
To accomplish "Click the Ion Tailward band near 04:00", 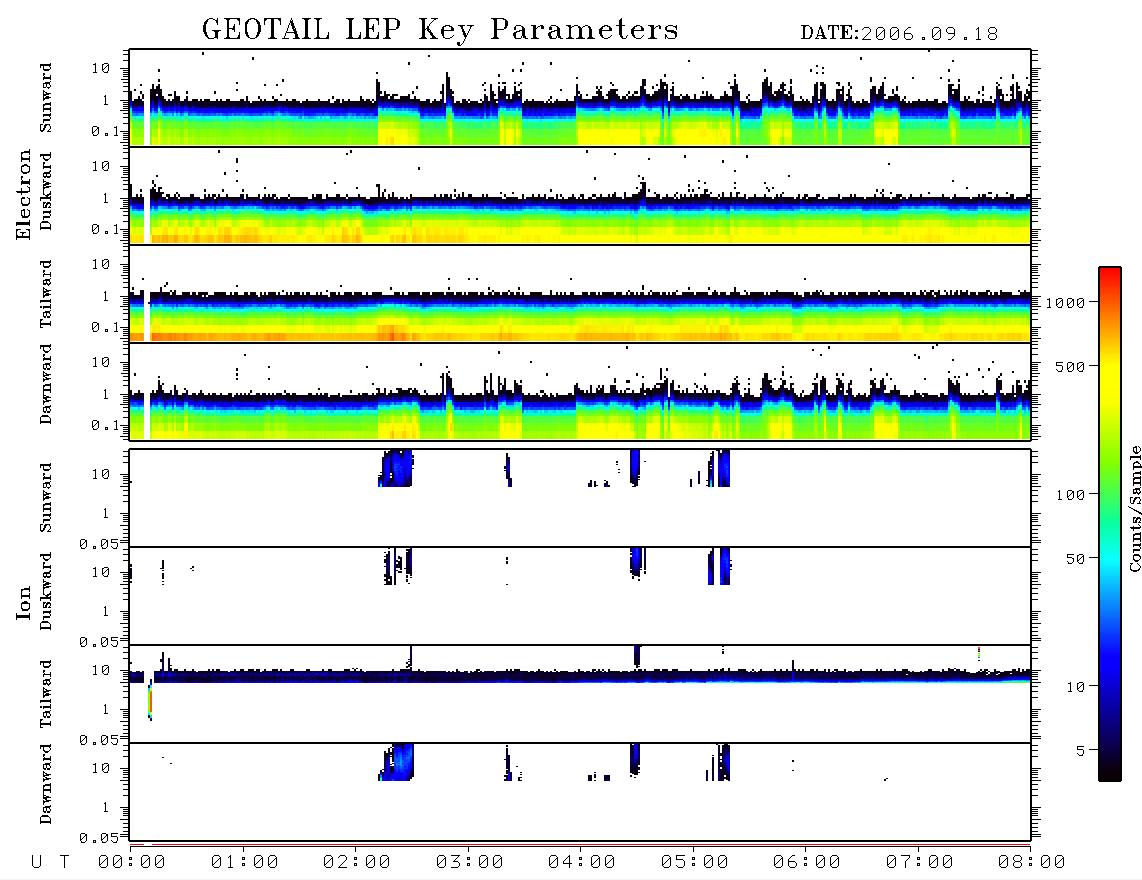I will tap(580, 676).
